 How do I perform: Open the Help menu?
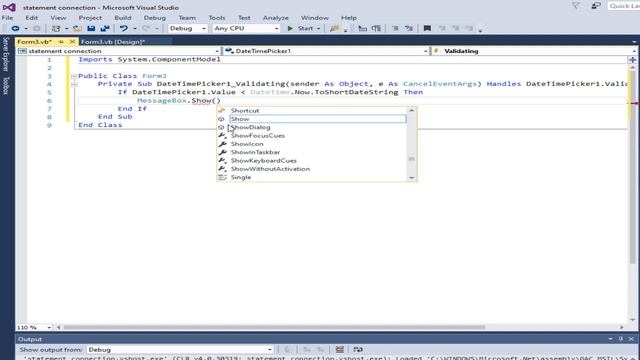pyautogui.click(x=349, y=18)
